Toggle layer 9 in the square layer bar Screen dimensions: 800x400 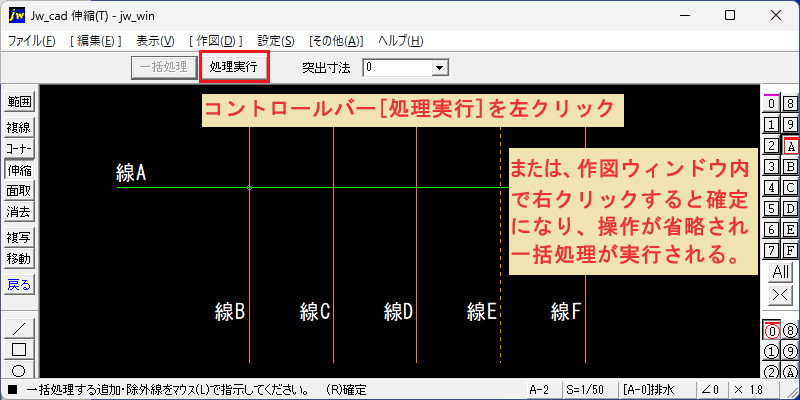coord(790,124)
